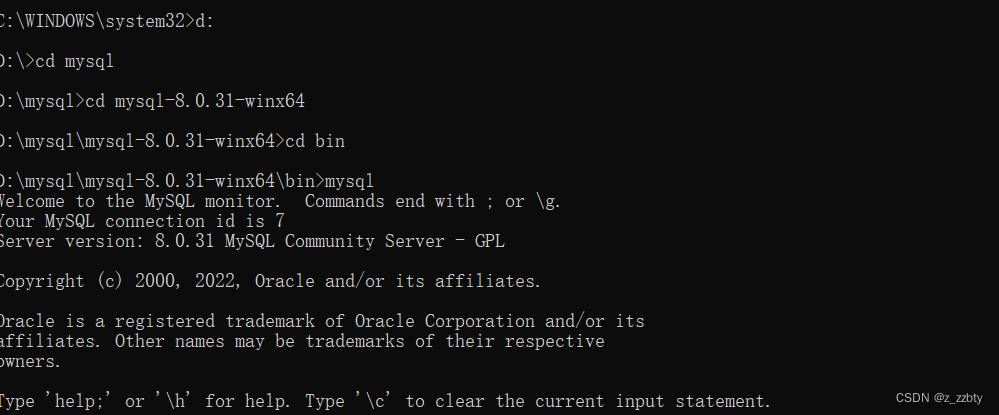Click 'Commands end with ; or \g.' text
The image size is (999, 415).
coord(433,201)
